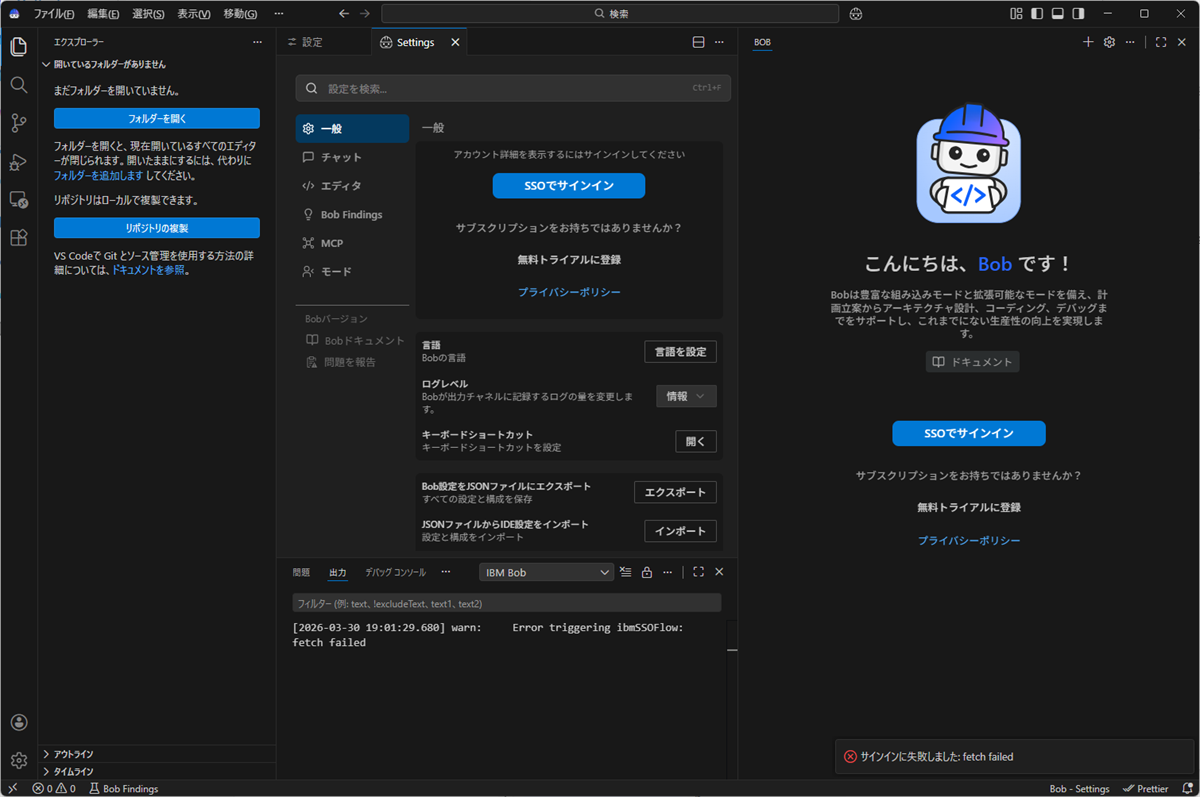Screen dimensions: 1200x797
Task: Open the output panel more actions ellipsis
Action: (667, 572)
